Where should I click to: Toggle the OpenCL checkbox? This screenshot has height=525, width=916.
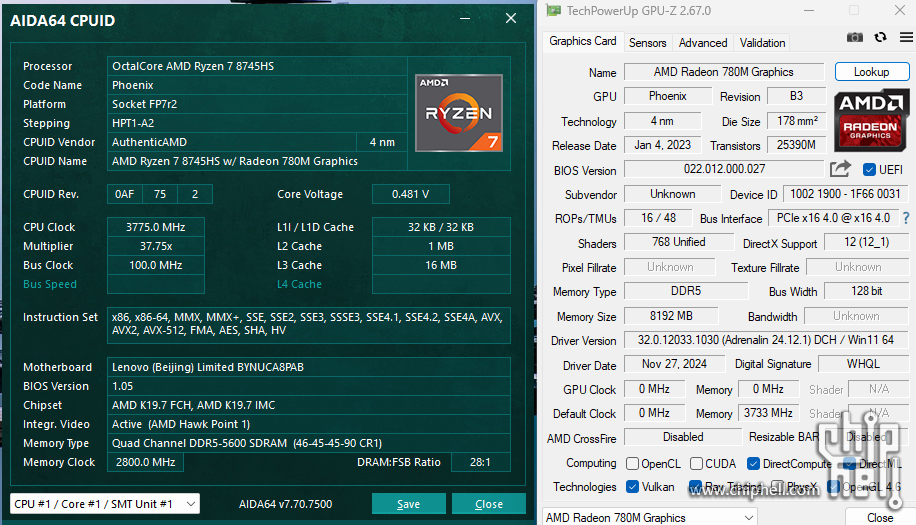[632, 464]
